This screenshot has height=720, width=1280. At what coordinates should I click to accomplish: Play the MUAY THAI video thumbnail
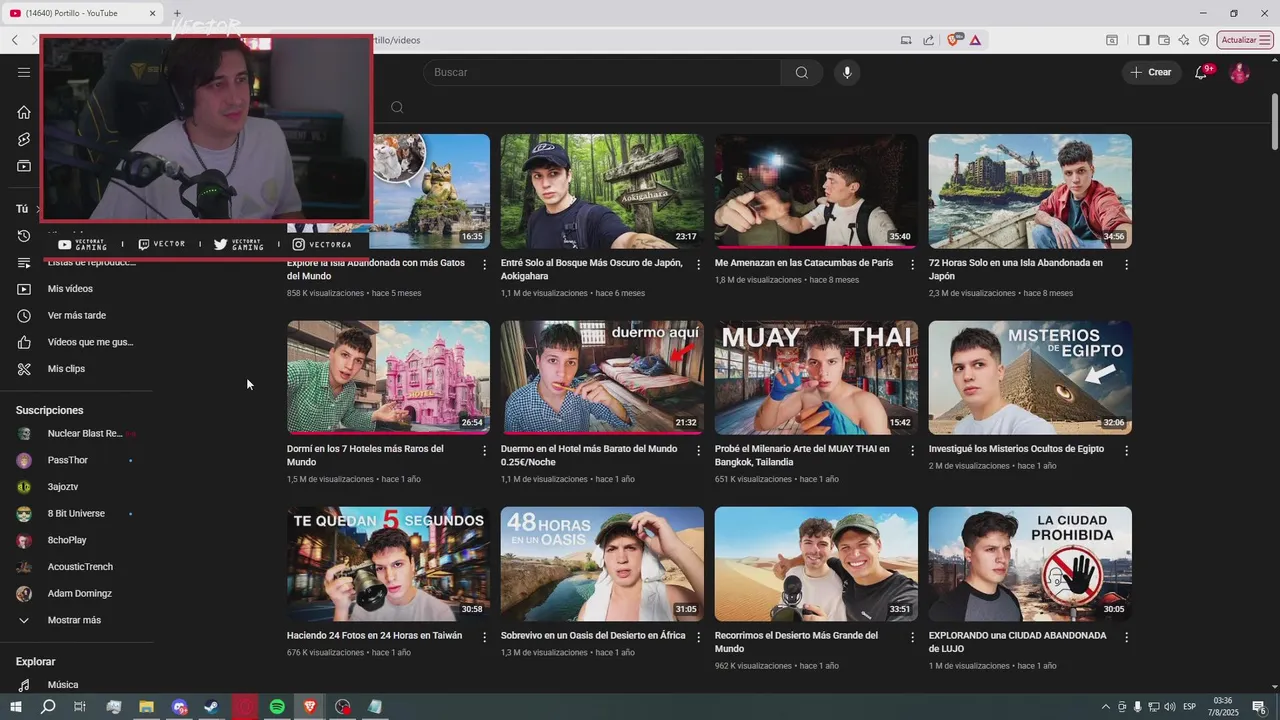tap(816, 377)
